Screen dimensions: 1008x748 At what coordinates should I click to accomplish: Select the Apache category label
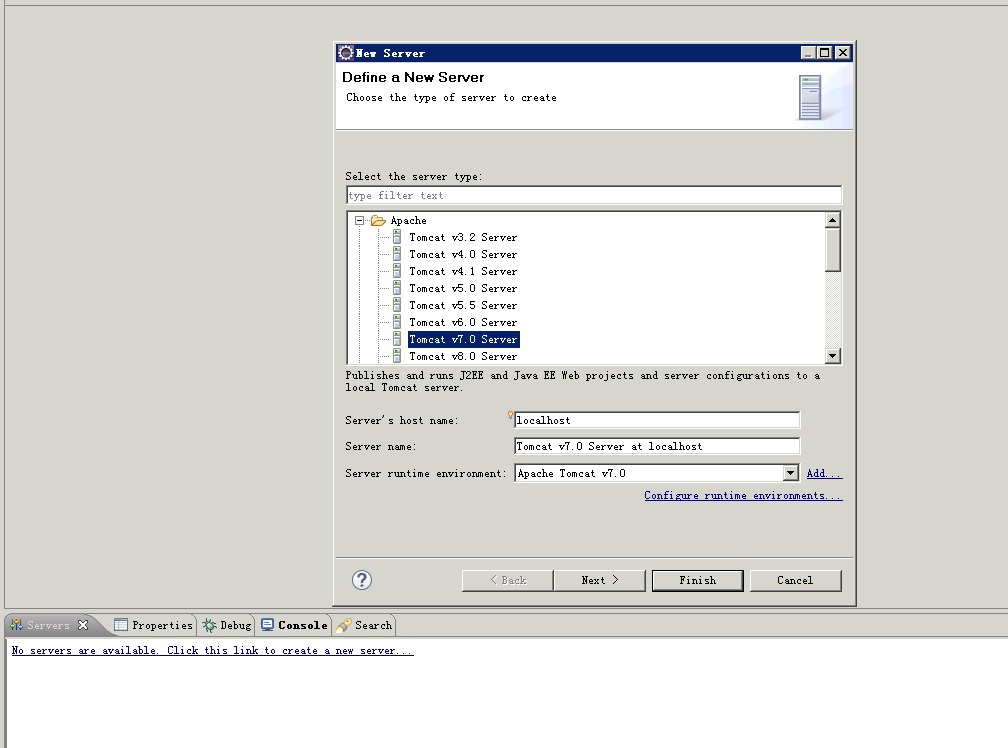pyautogui.click(x=408, y=220)
